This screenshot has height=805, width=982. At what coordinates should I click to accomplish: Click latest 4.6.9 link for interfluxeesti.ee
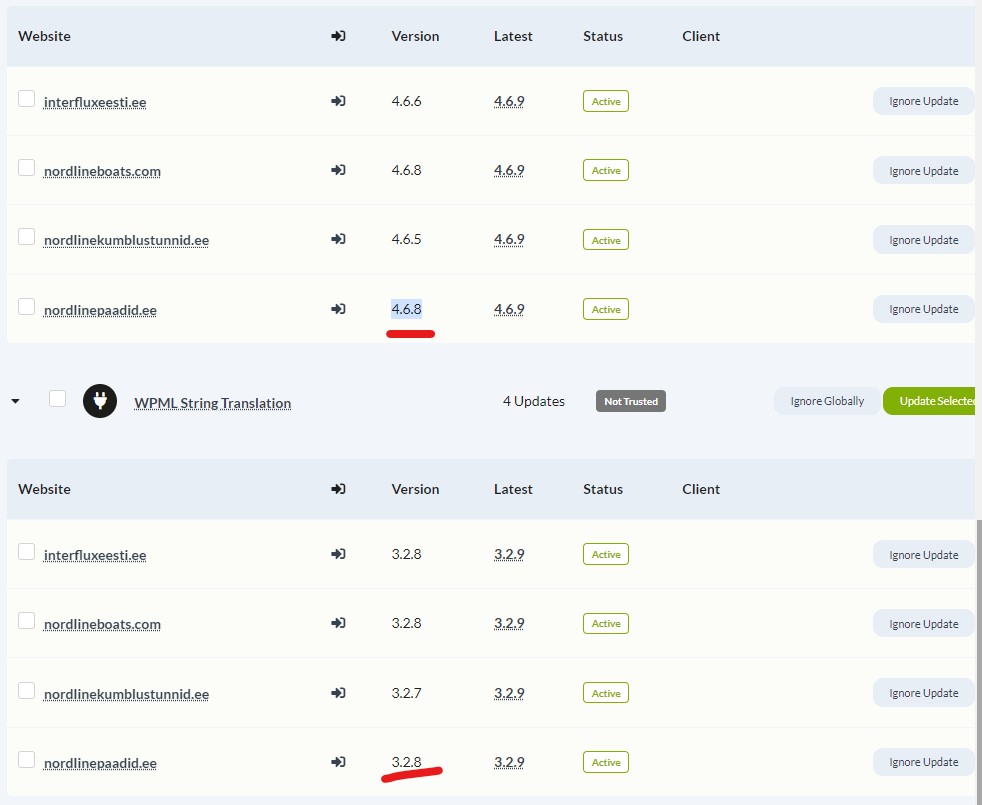point(509,101)
